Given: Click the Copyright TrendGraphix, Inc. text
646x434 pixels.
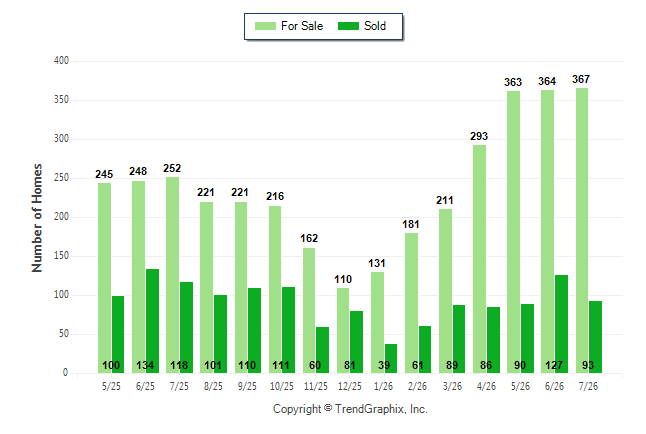Looking at the screenshot, I should (350, 409).
